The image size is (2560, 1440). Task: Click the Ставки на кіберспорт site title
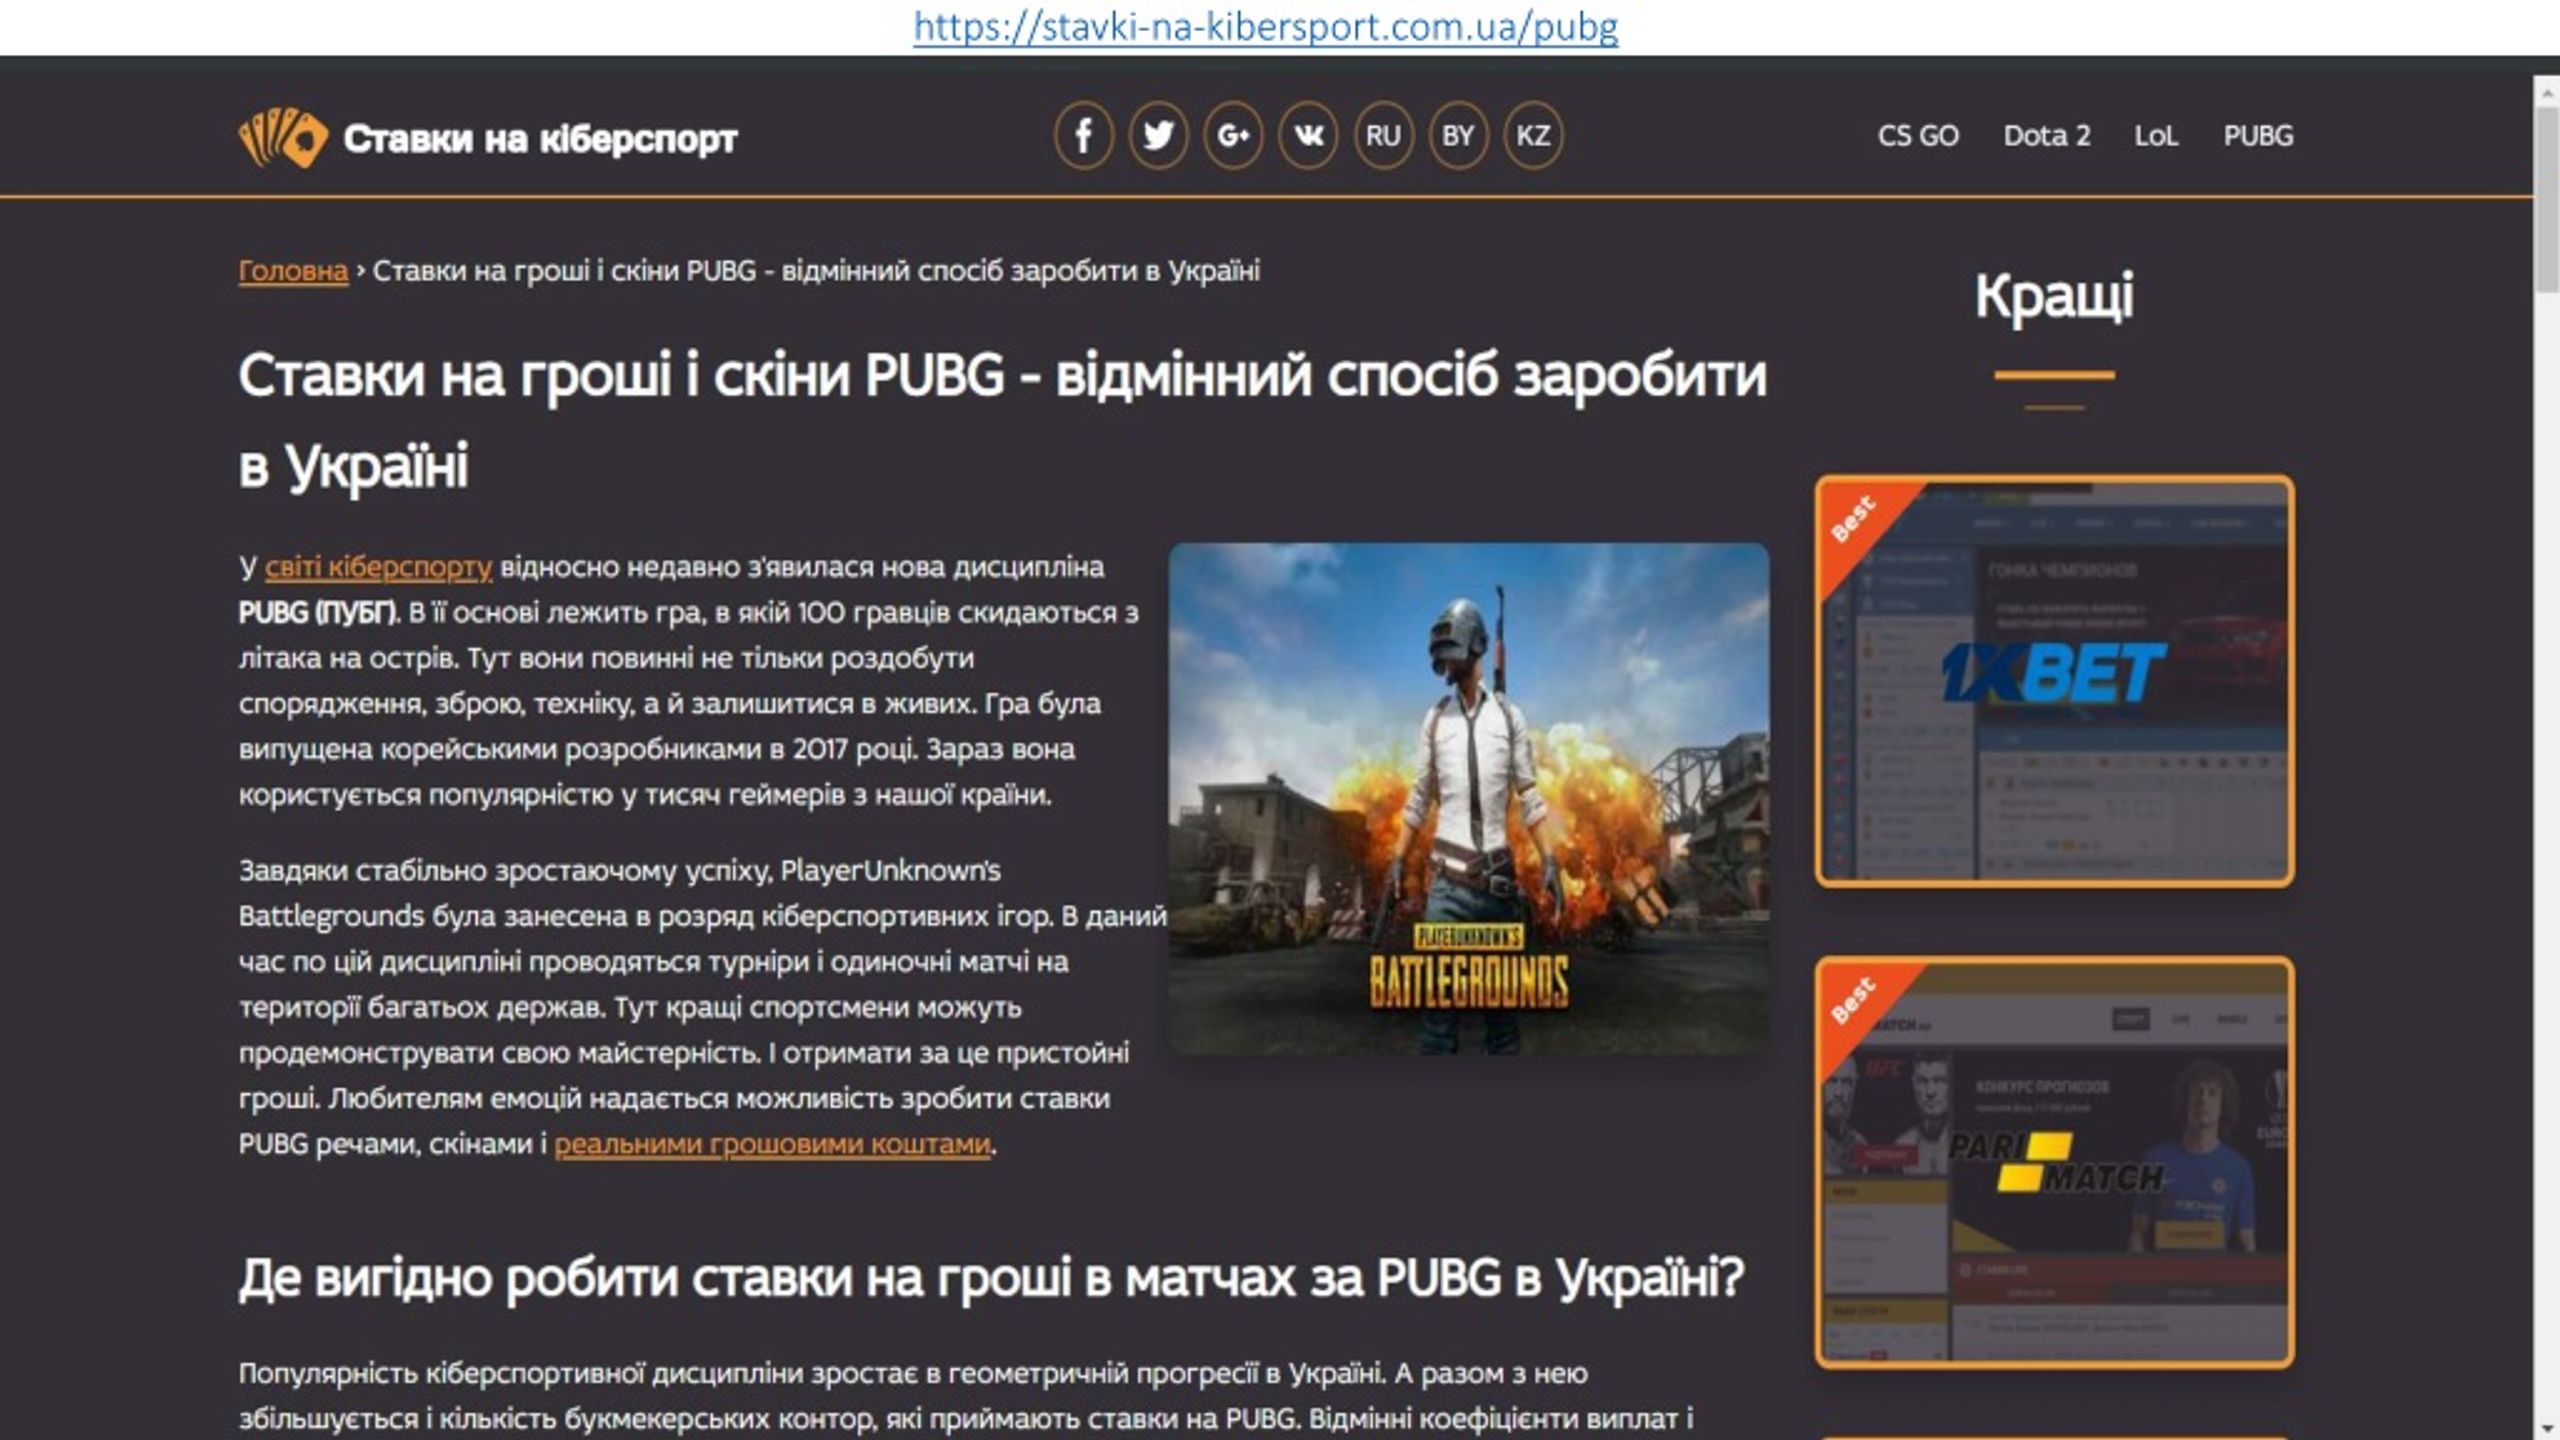(x=540, y=139)
